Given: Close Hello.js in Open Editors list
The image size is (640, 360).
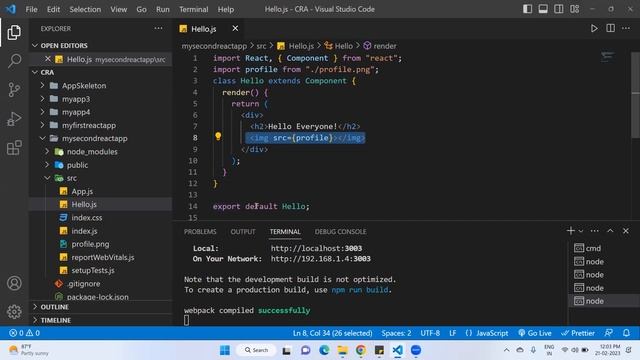Looking at the screenshot, I should pos(48,59).
